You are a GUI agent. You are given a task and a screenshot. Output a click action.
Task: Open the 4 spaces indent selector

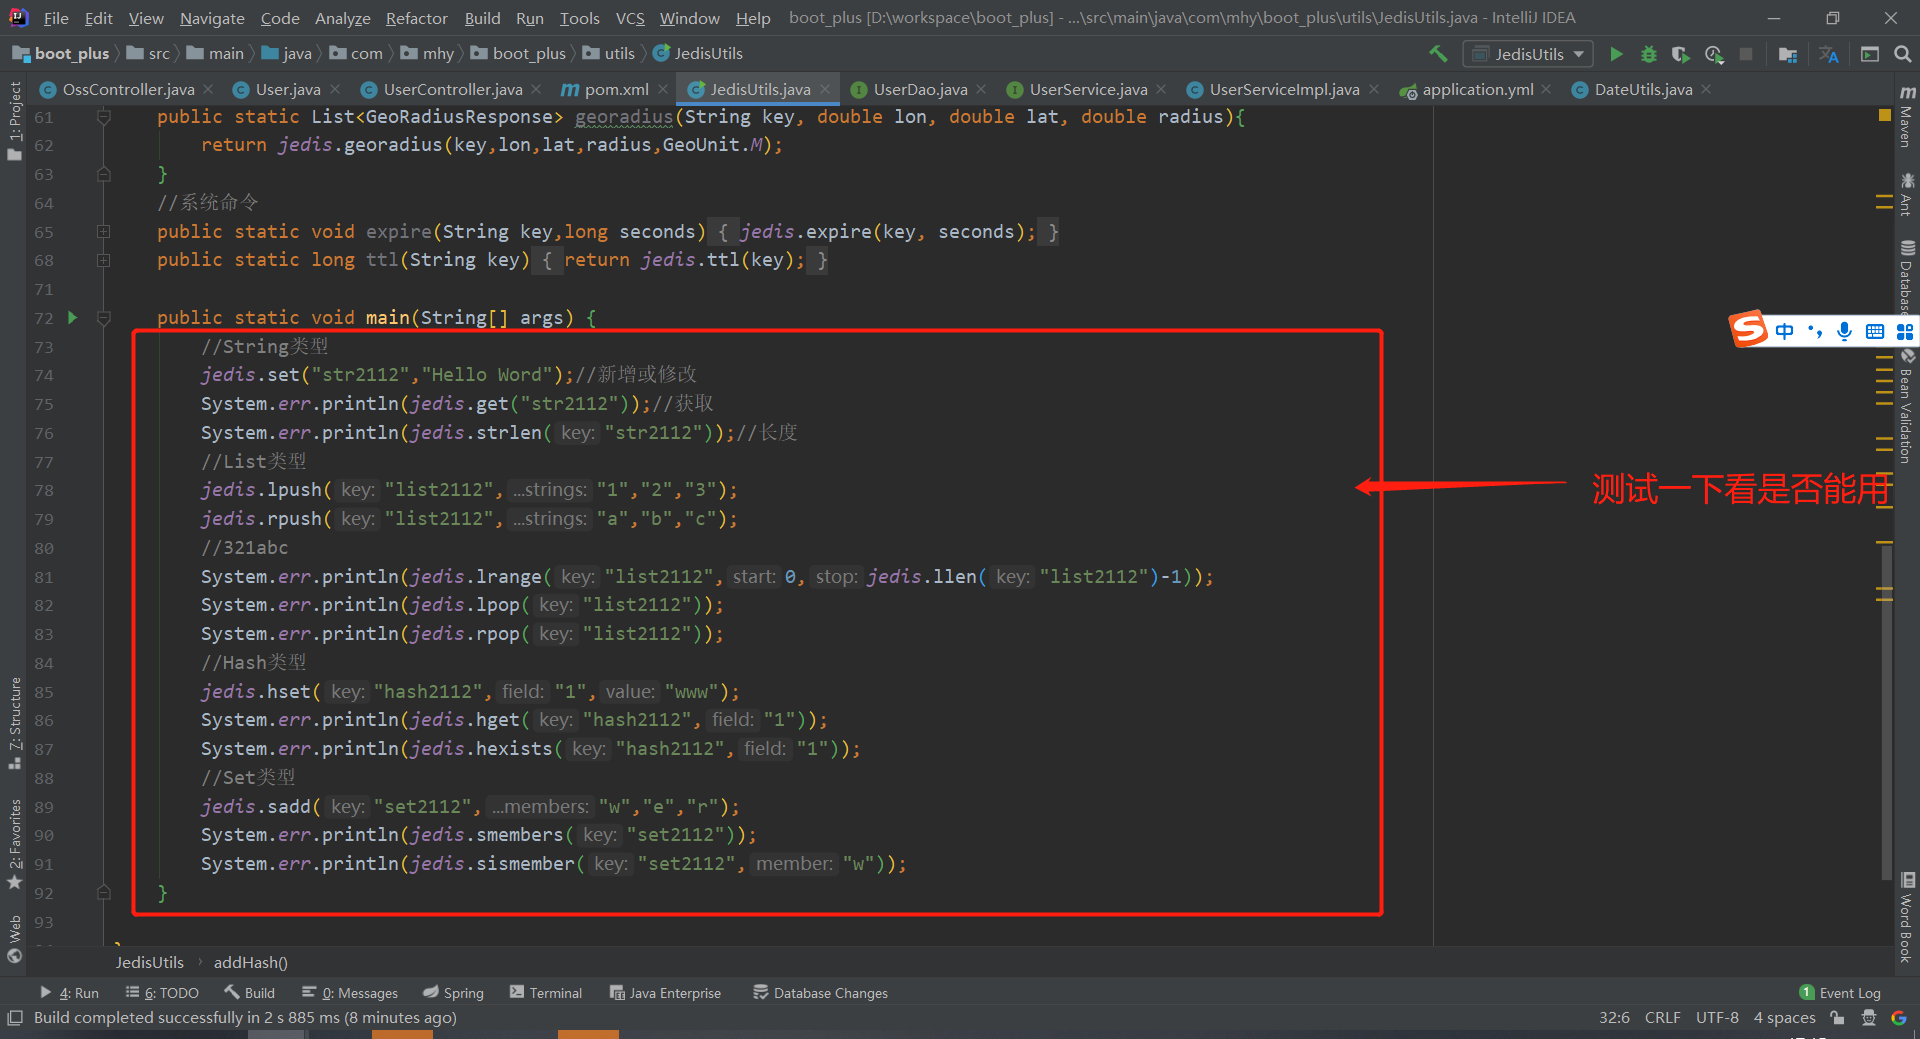[1784, 1018]
